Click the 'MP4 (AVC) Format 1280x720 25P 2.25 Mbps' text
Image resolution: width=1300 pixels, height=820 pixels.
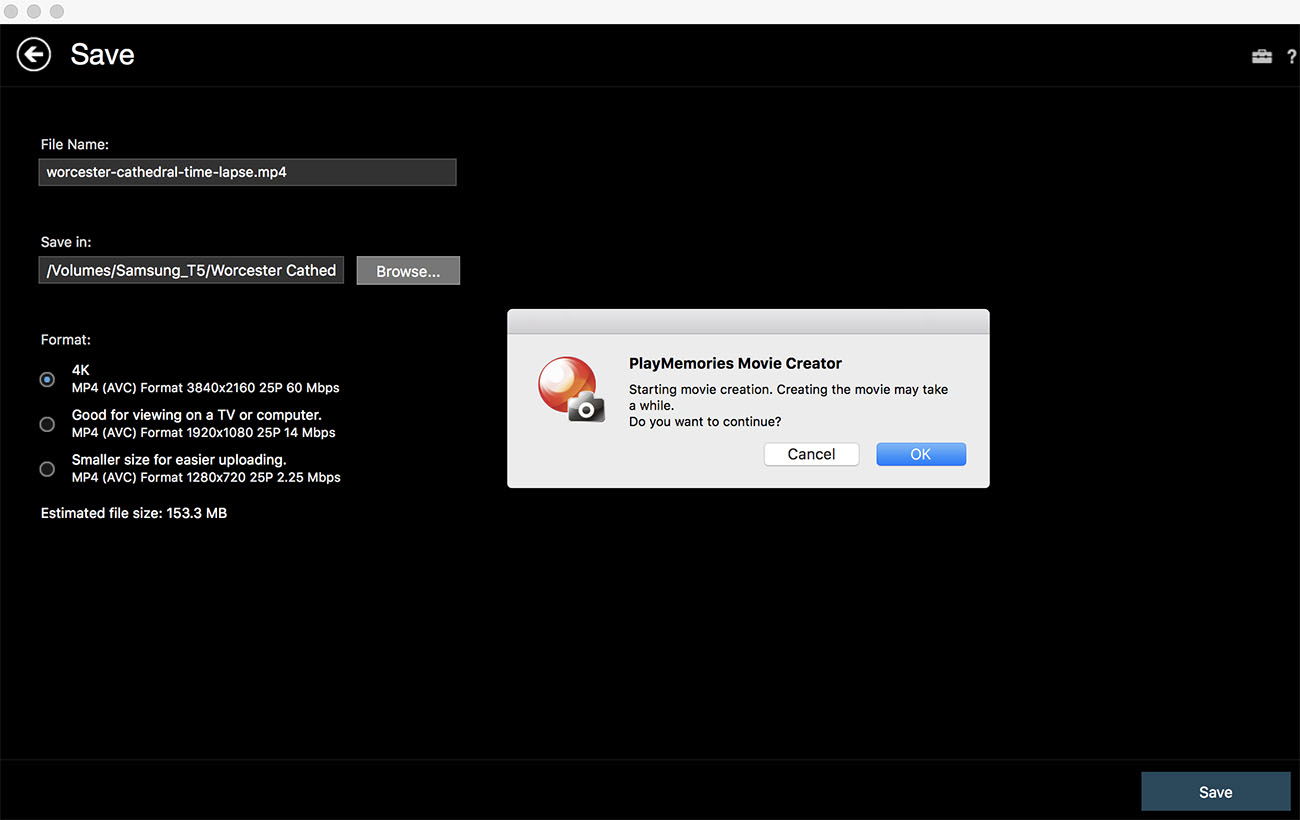click(x=206, y=478)
